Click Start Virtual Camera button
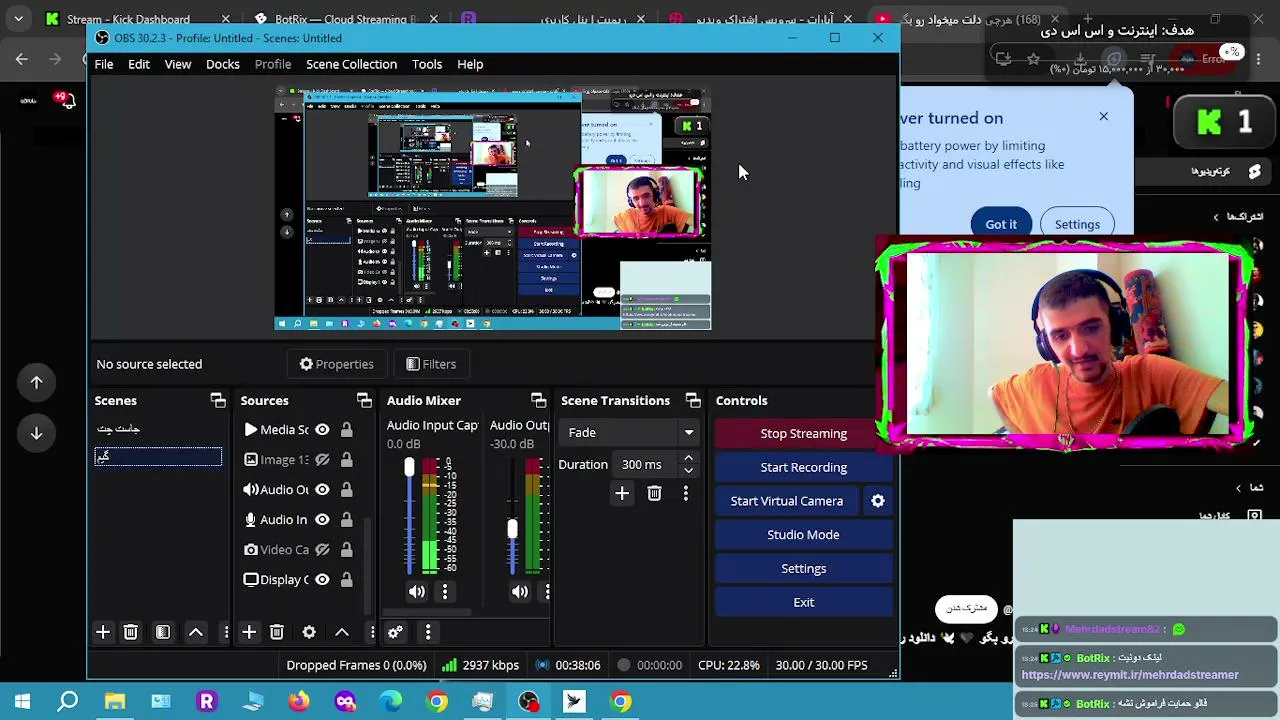 [787, 501]
